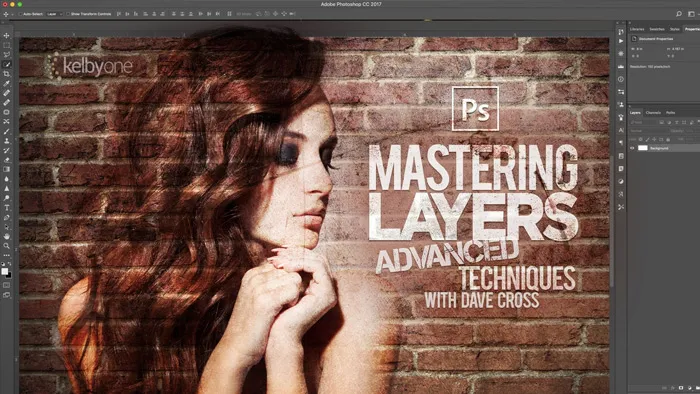Select the Content-Aware Move tool
Image resolution: width=700 pixels, height=394 pixels.
click(6, 121)
